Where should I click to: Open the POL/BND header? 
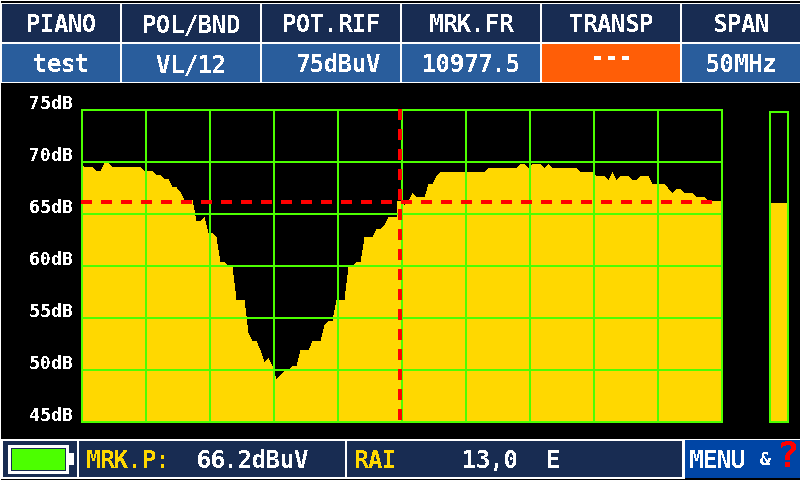click(191, 23)
